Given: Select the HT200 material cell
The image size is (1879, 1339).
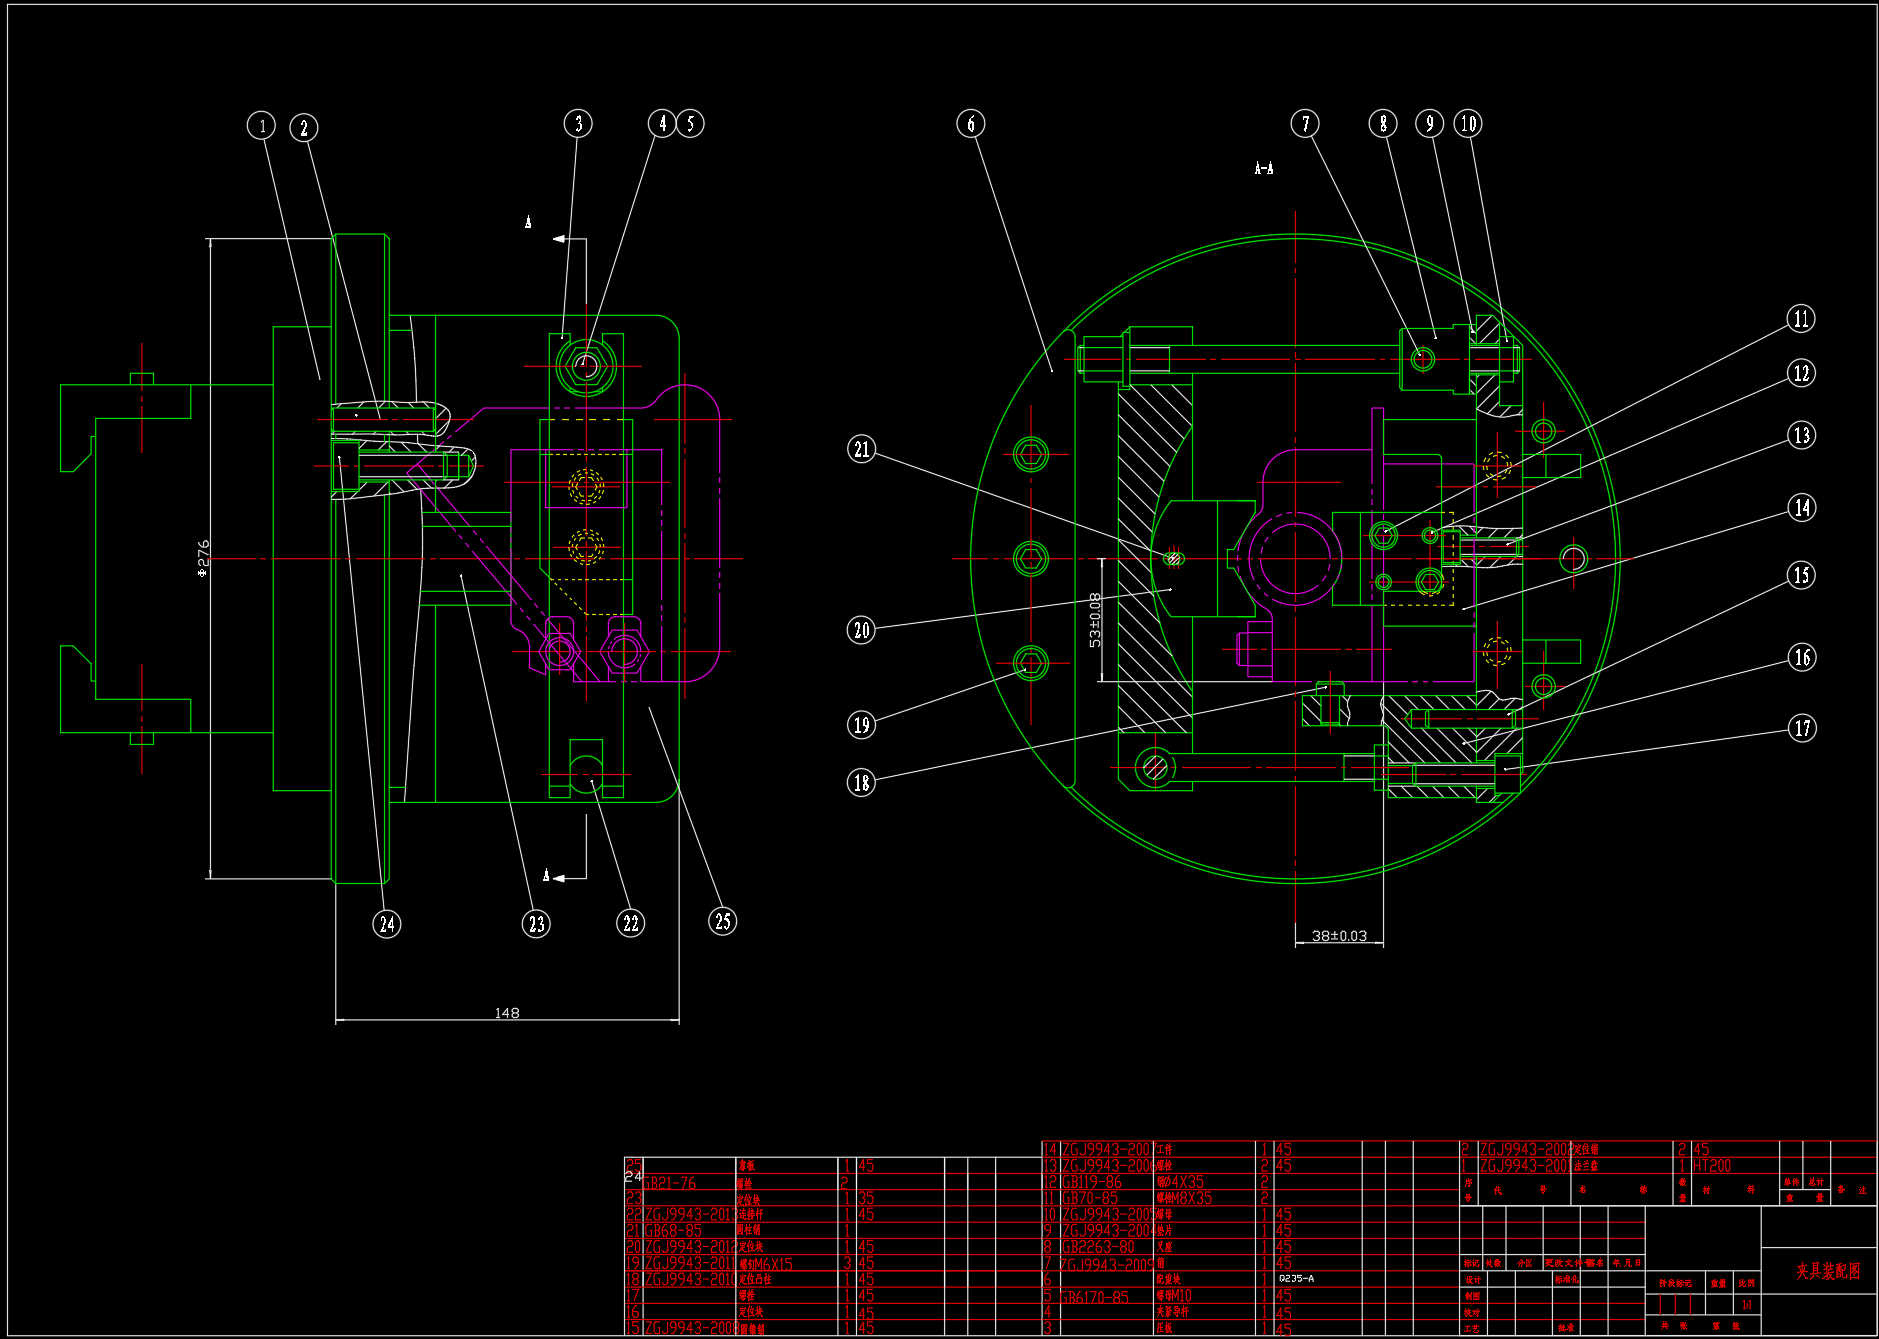Looking at the screenshot, I should (1712, 1166).
